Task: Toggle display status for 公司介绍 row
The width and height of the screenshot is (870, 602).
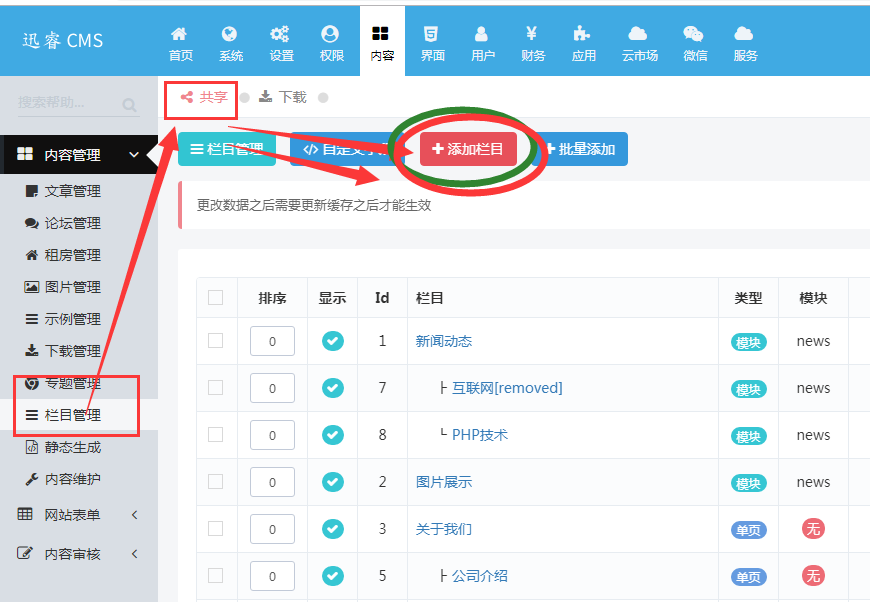Action: pos(333,576)
